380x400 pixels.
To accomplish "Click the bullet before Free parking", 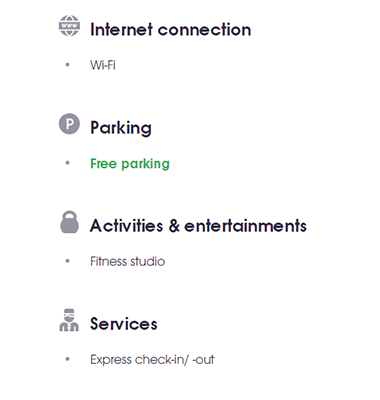I will [x=68, y=163].
